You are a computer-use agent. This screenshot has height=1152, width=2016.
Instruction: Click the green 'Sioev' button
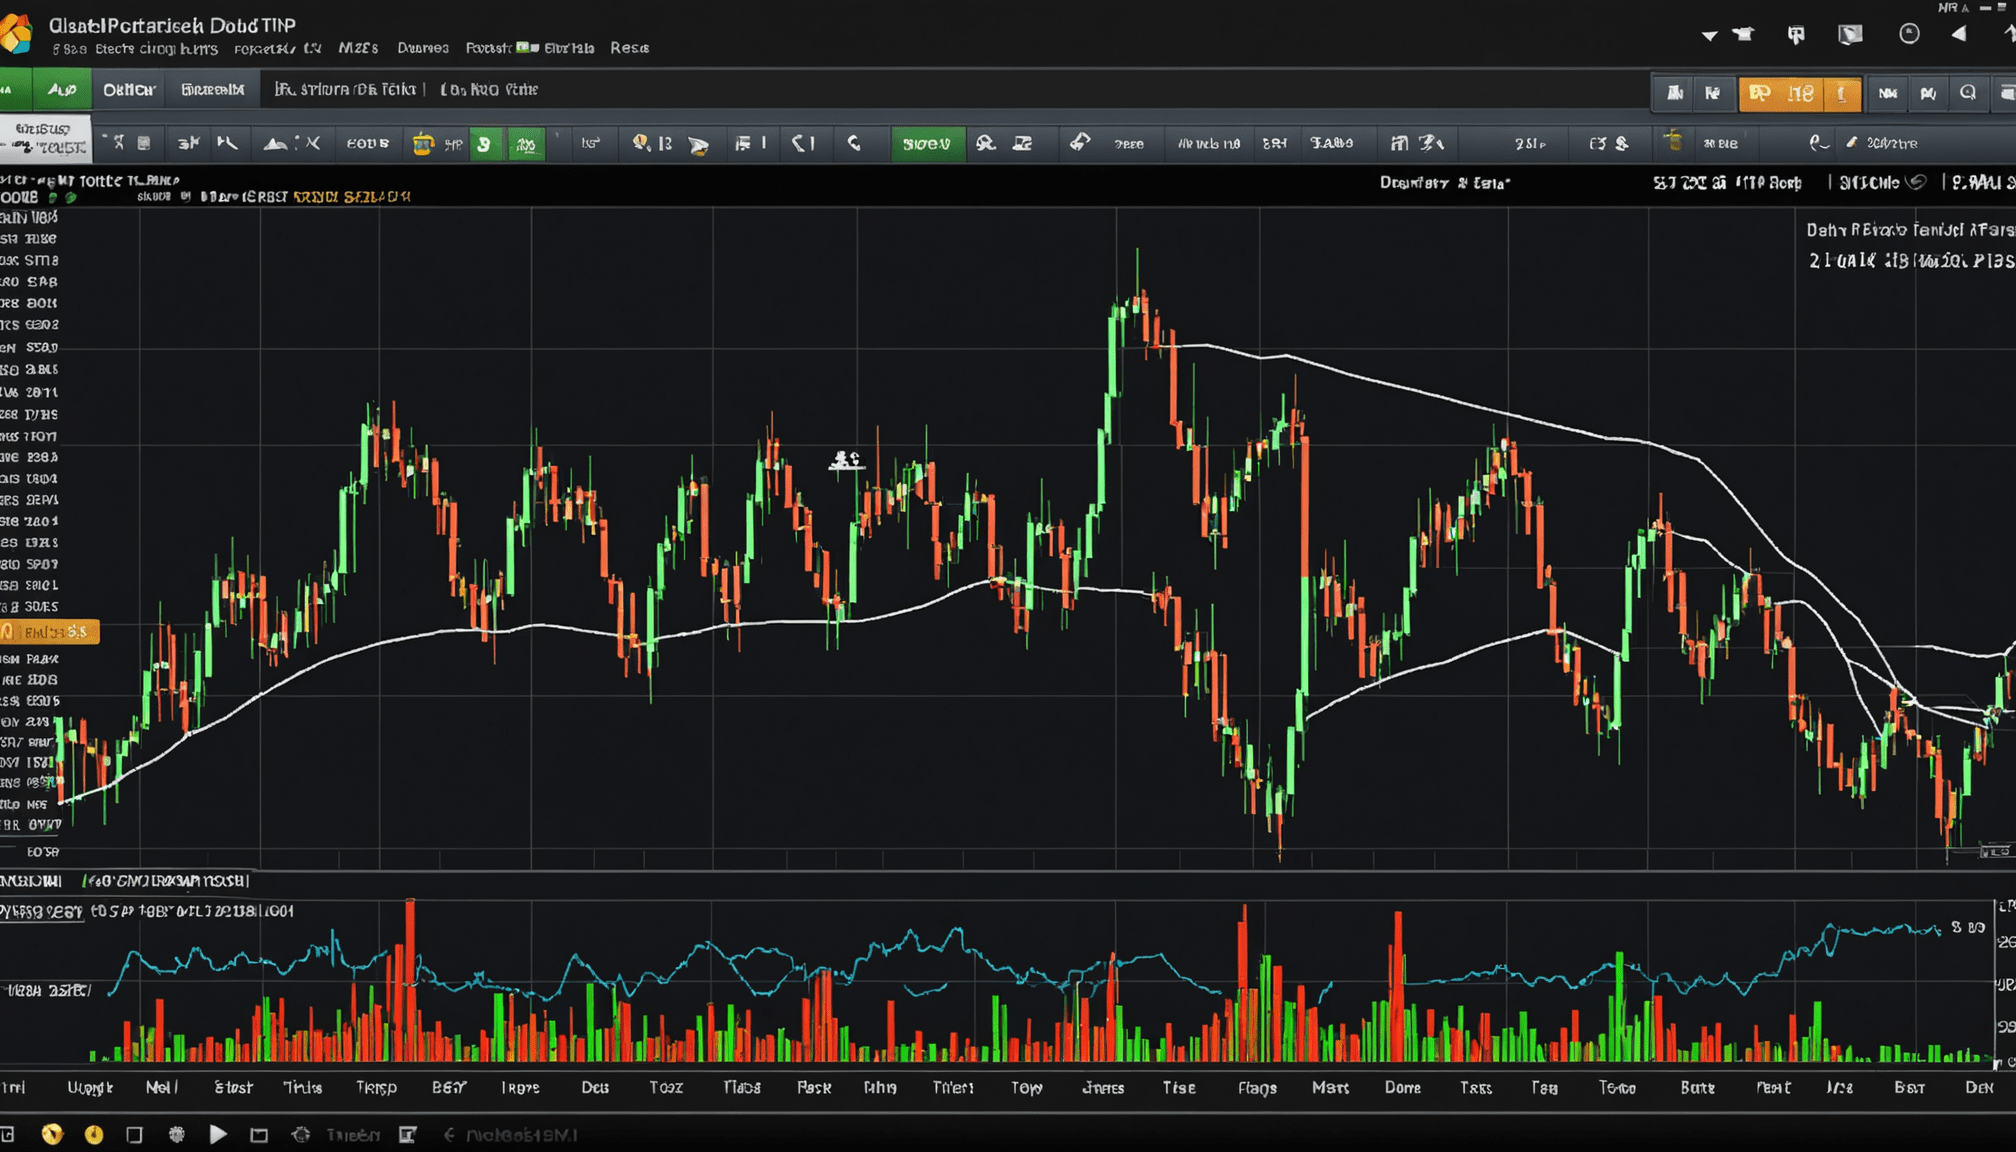[x=926, y=144]
